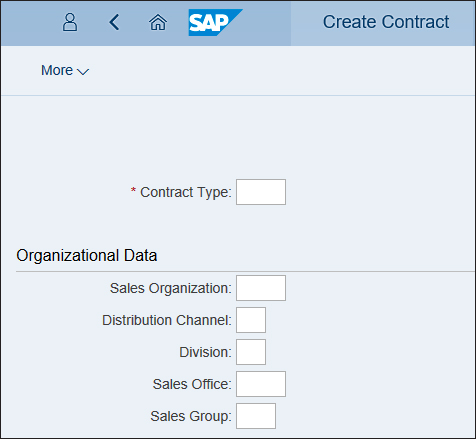Expand the More menu
The image size is (476, 439).
click(x=65, y=70)
